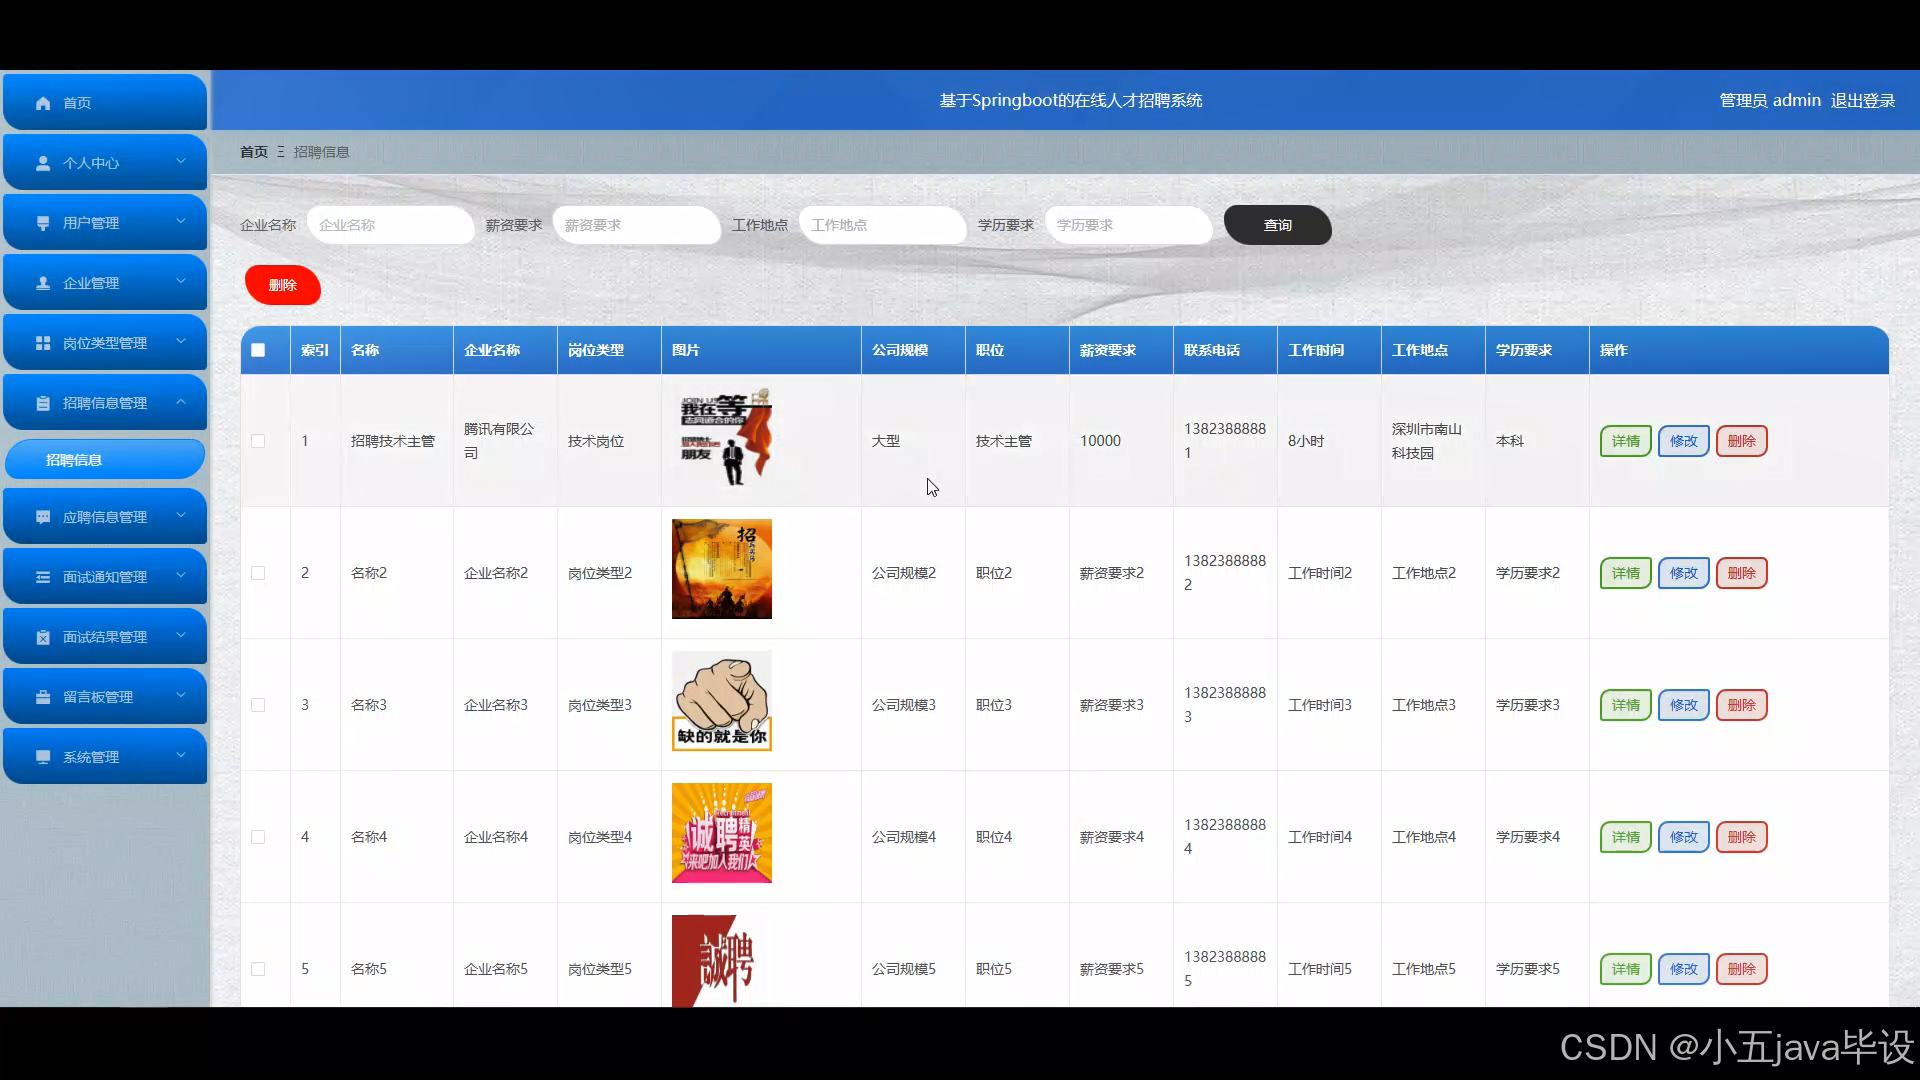This screenshot has width=1920, height=1080.
Task: Click the red 删除 batch delete button
Action: tap(282, 285)
